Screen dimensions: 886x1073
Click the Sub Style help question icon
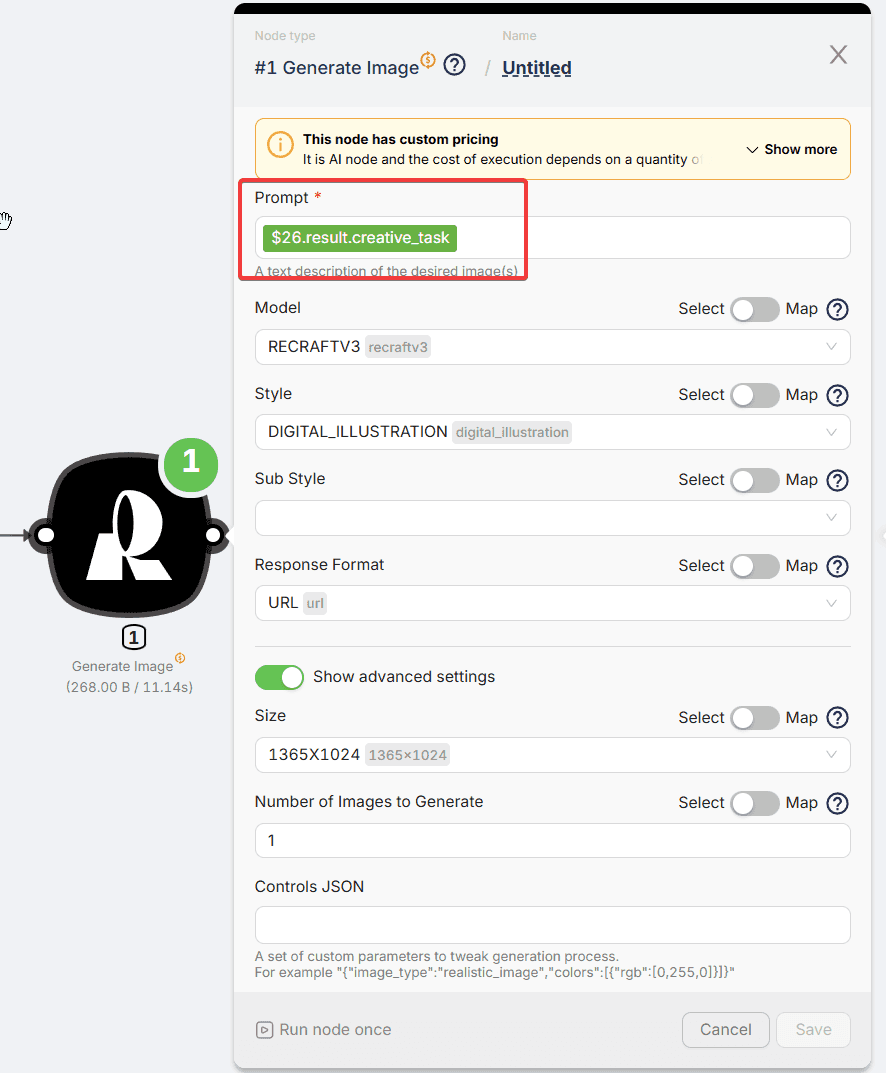coord(838,480)
